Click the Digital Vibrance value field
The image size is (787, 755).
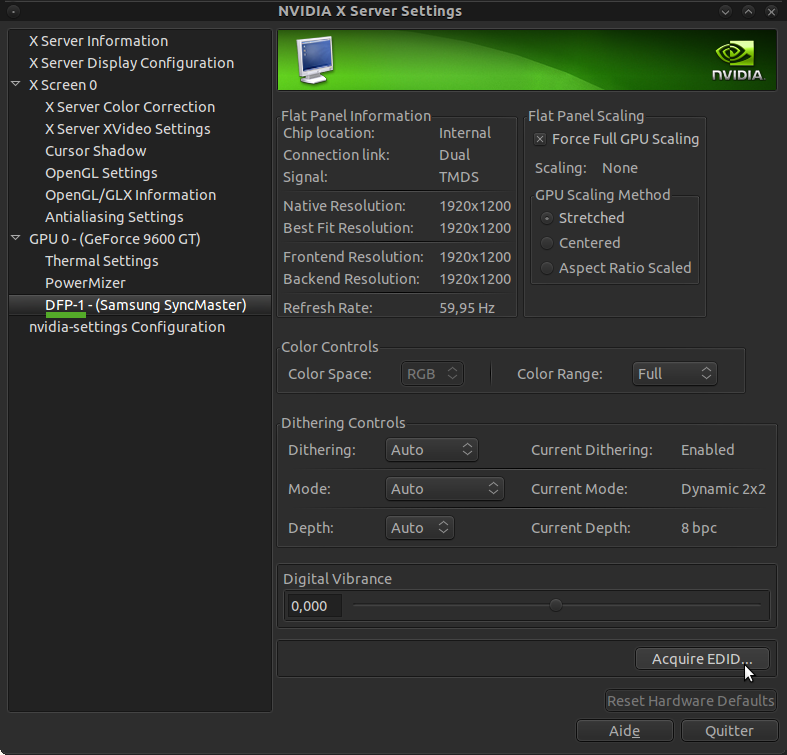coord(314,606)
